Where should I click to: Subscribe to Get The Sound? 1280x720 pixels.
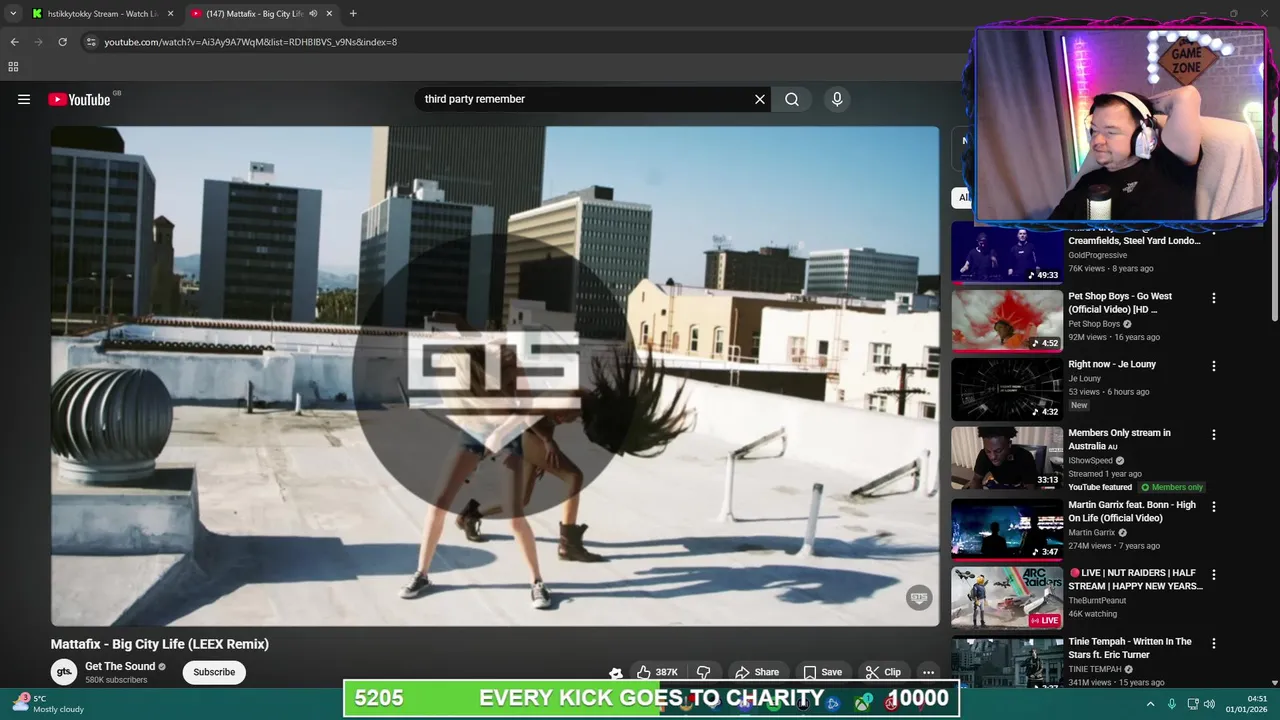(214, 672)
